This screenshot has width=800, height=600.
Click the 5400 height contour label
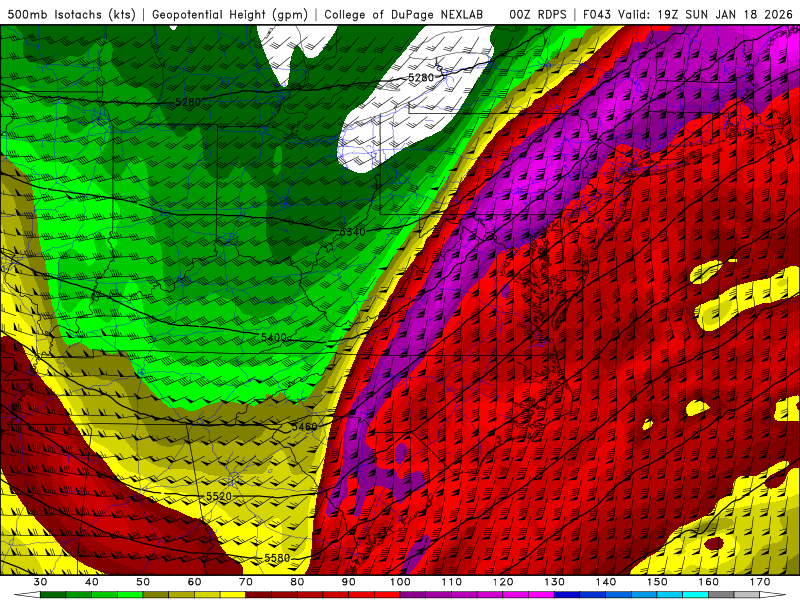[x=273, y=337]
